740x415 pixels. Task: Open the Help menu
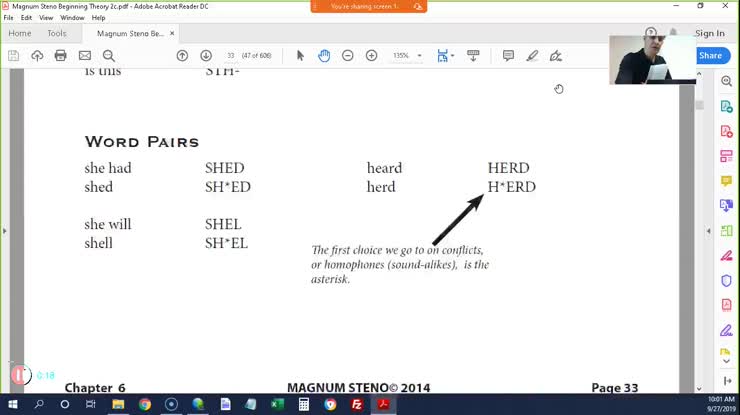tap(98, 17)
